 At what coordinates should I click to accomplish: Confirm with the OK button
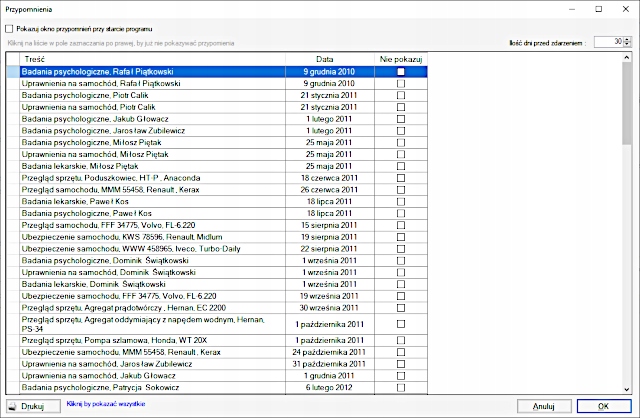pos(604,406)
